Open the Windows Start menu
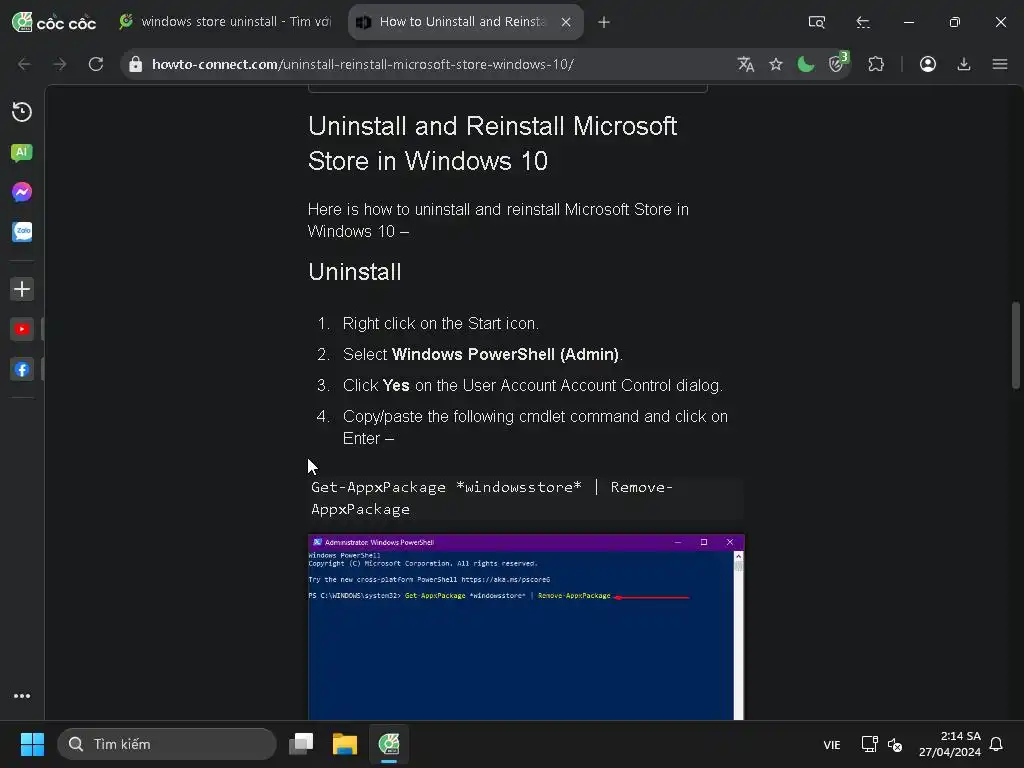The image size is (1024, 768). coord(32,744)
